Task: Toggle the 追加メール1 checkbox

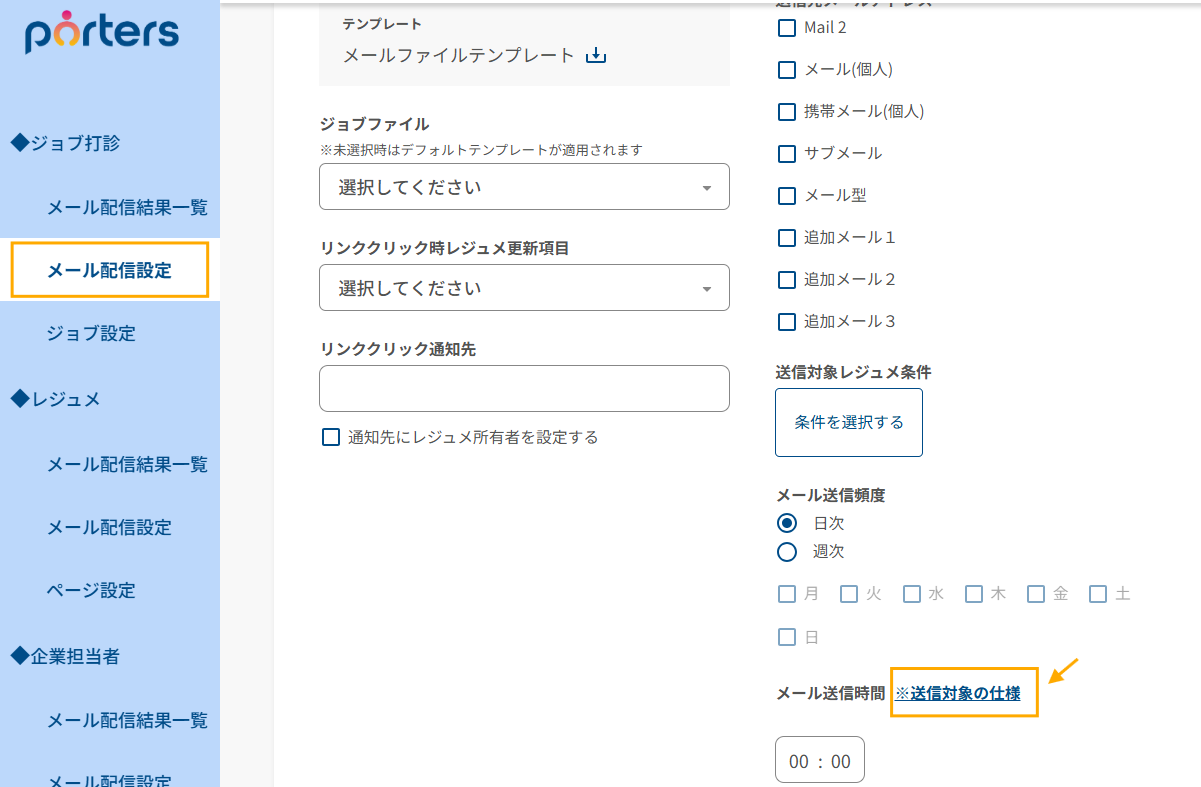Action: (787, 238)
